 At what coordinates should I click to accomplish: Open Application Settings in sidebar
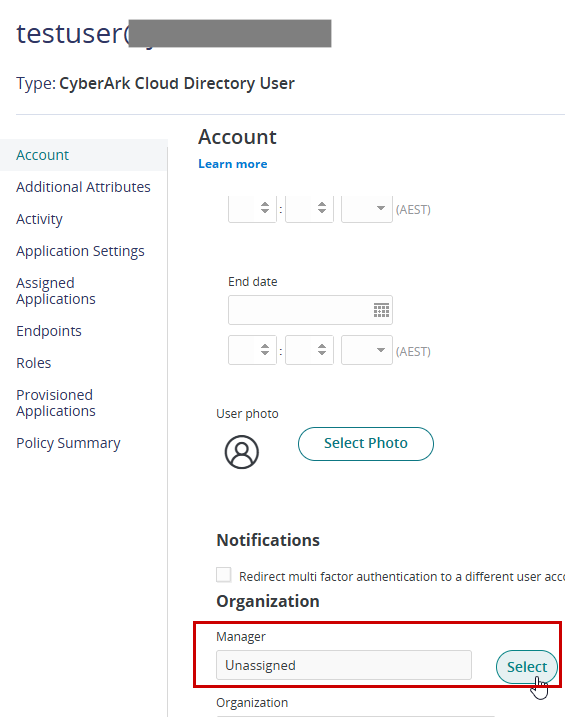click(x=80, y=251)
